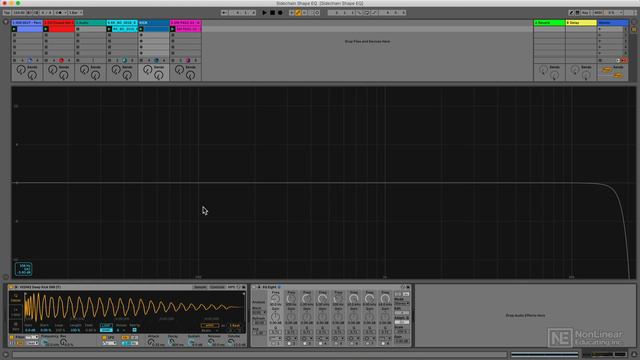Select the tempo value field
Image resolution: width=640 pixels, height=360 pixels.
coord(19,13)
